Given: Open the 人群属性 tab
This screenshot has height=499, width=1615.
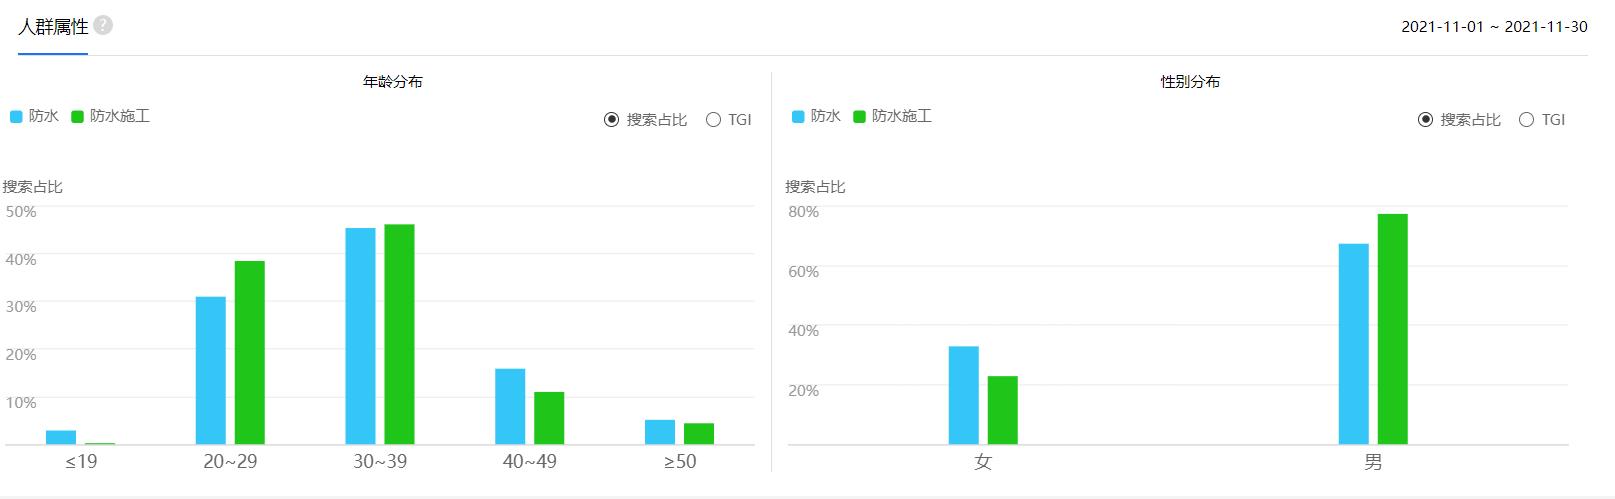Looking at the screenshot, I should point(53,27).
